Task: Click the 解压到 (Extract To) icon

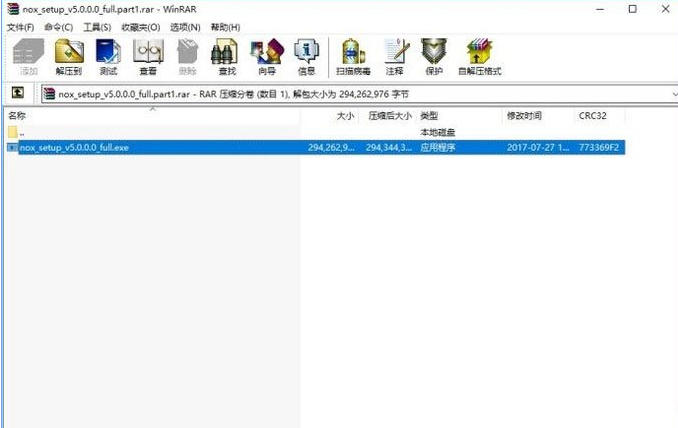Action: coord(69,57)
